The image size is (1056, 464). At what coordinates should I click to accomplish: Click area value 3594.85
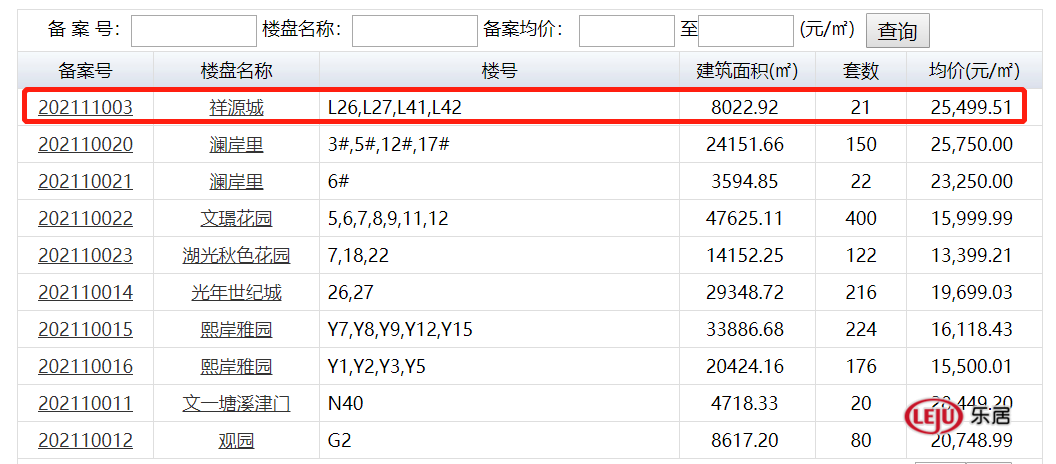(745, 182)
